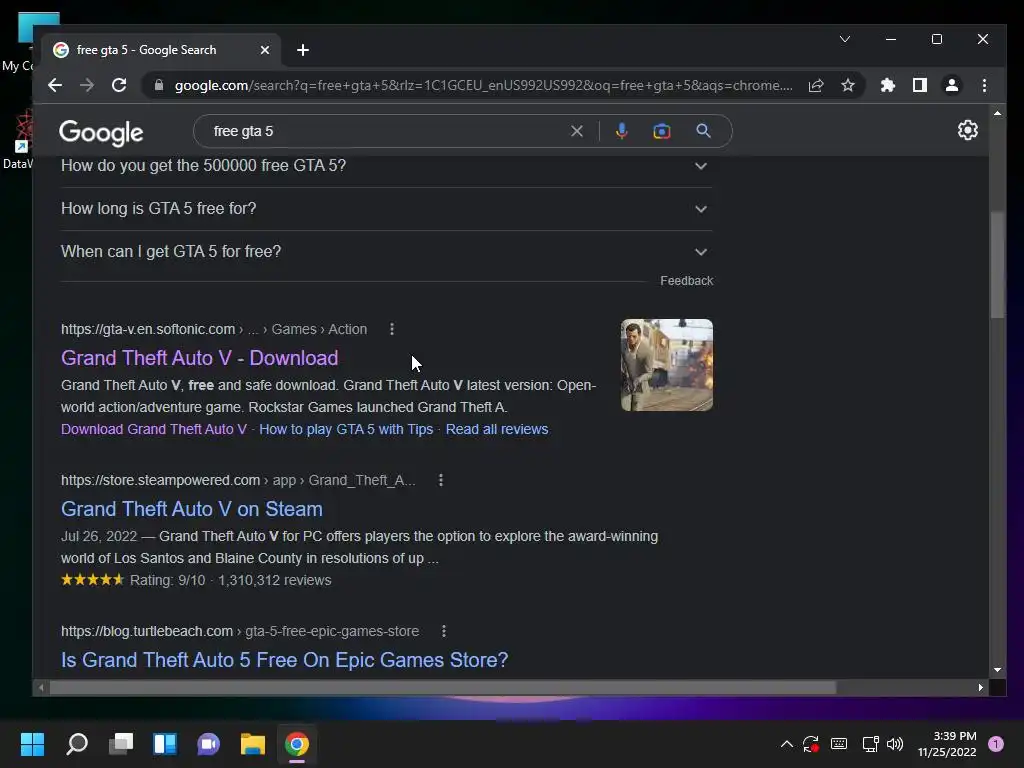Open the network tray icon
The width and height of the screenshot is (1024, 768).
870,744
